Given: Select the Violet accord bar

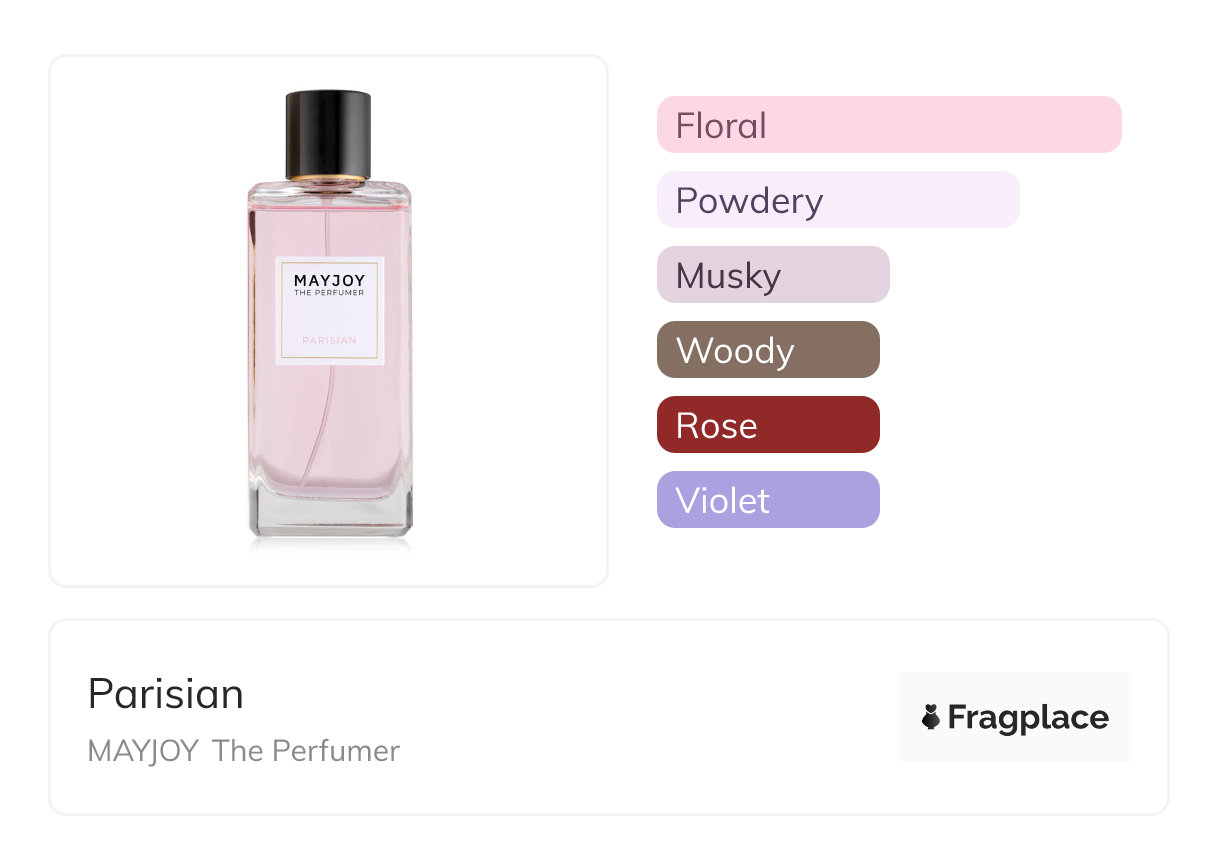Looking at the screenshot, I should 767,500.
